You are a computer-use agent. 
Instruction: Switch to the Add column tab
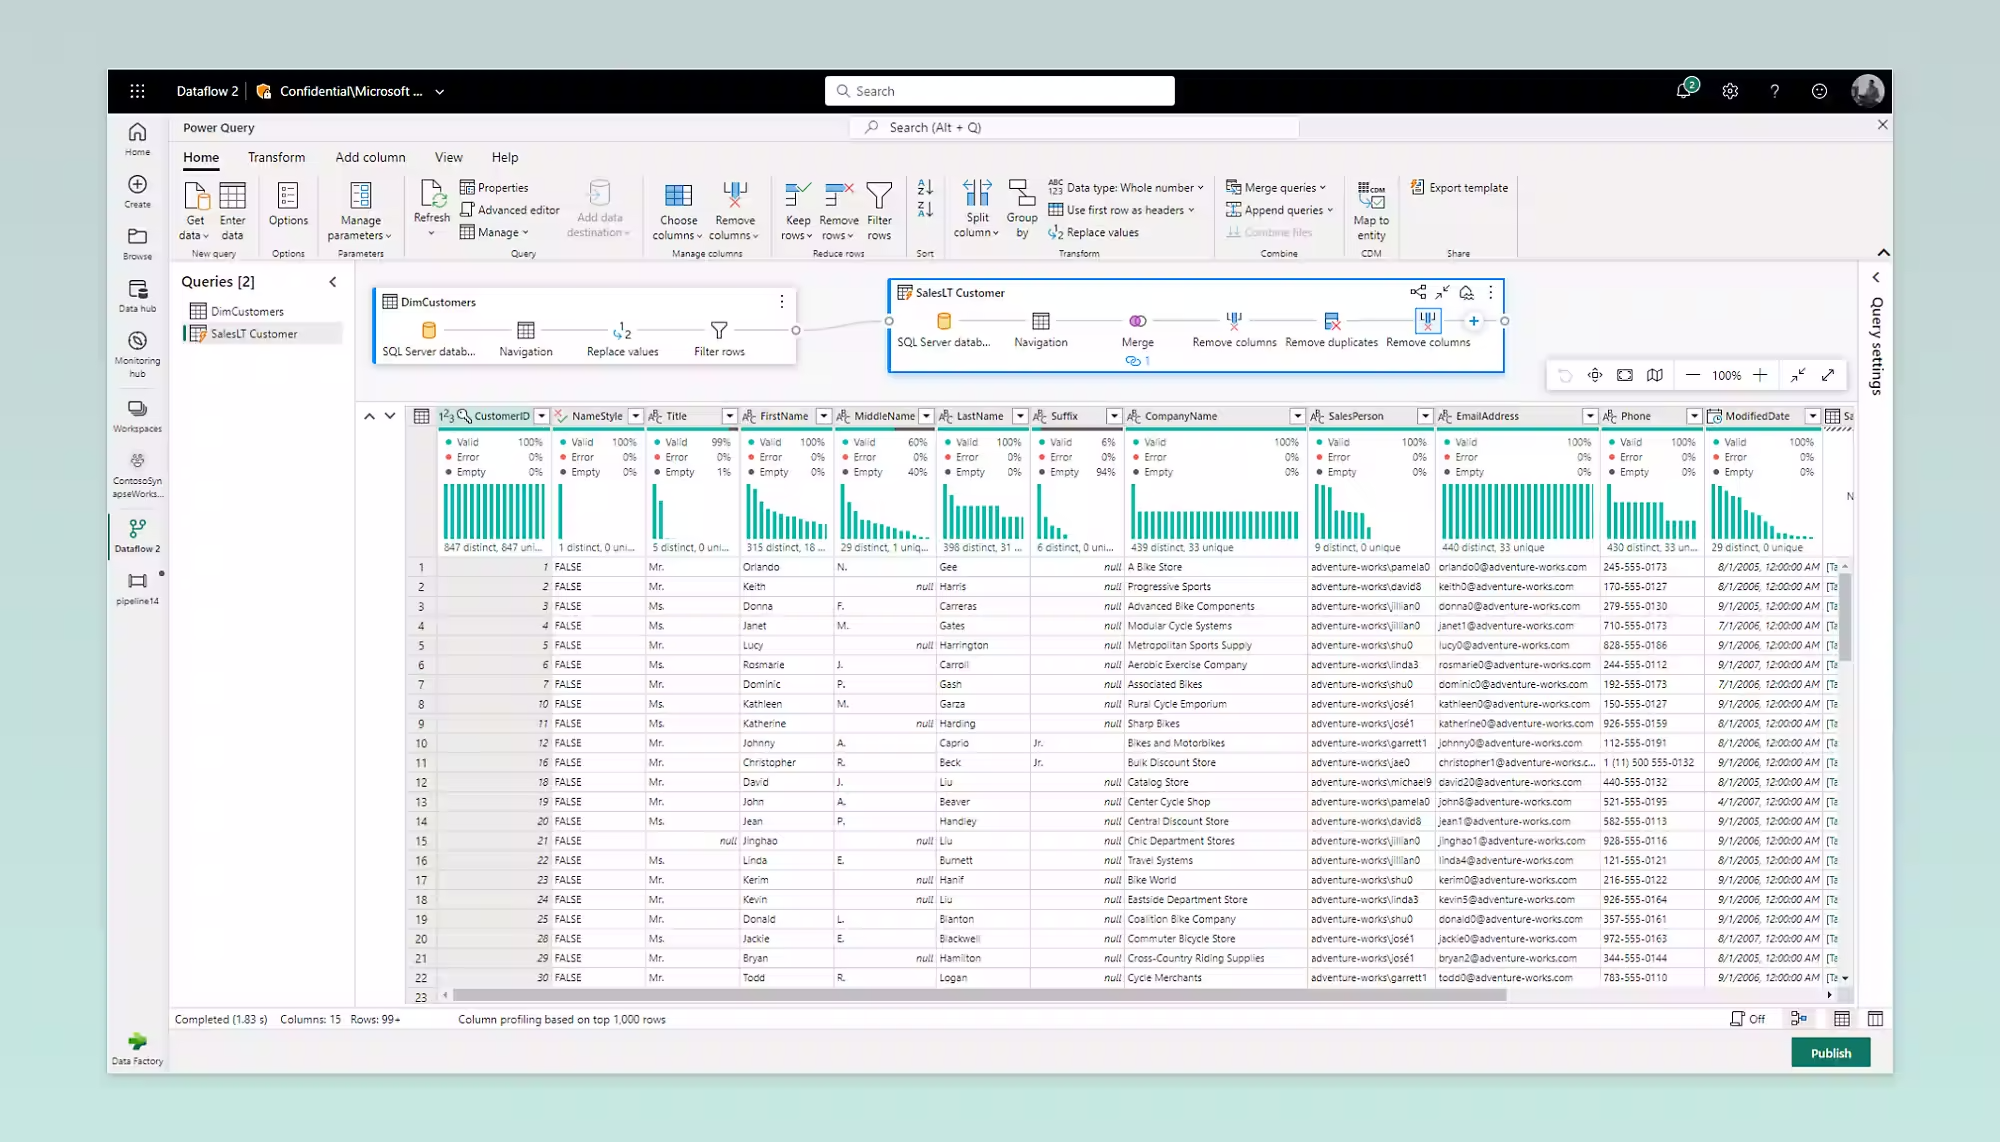(370, 157)
